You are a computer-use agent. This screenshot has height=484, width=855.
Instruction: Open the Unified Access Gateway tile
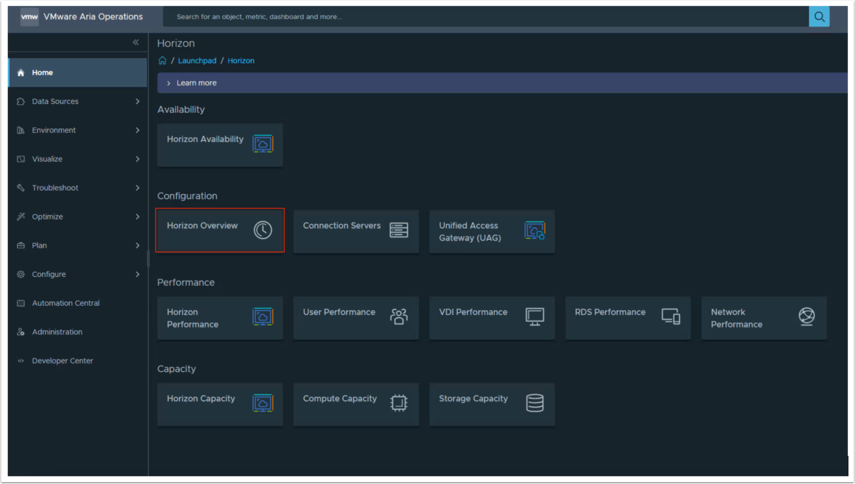(x=491, y=232)
